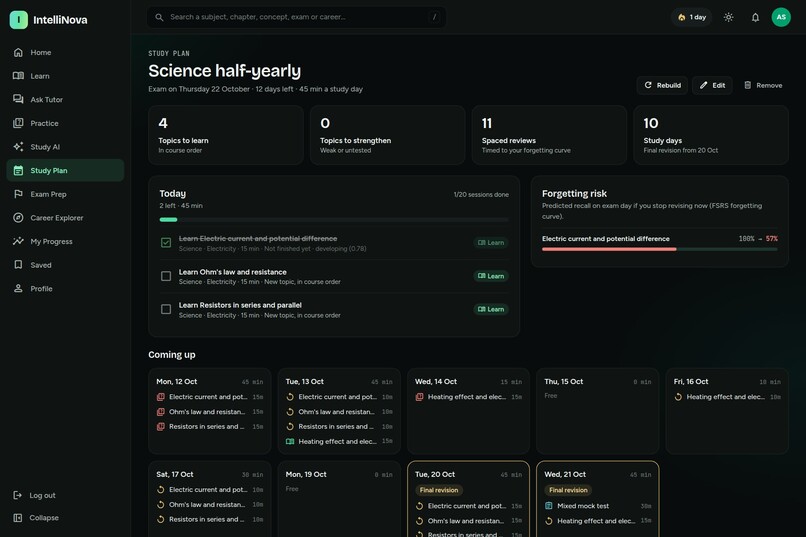Click the Exam Prep flag icon
Screen dimensions: 806x537
click(19, 194)
